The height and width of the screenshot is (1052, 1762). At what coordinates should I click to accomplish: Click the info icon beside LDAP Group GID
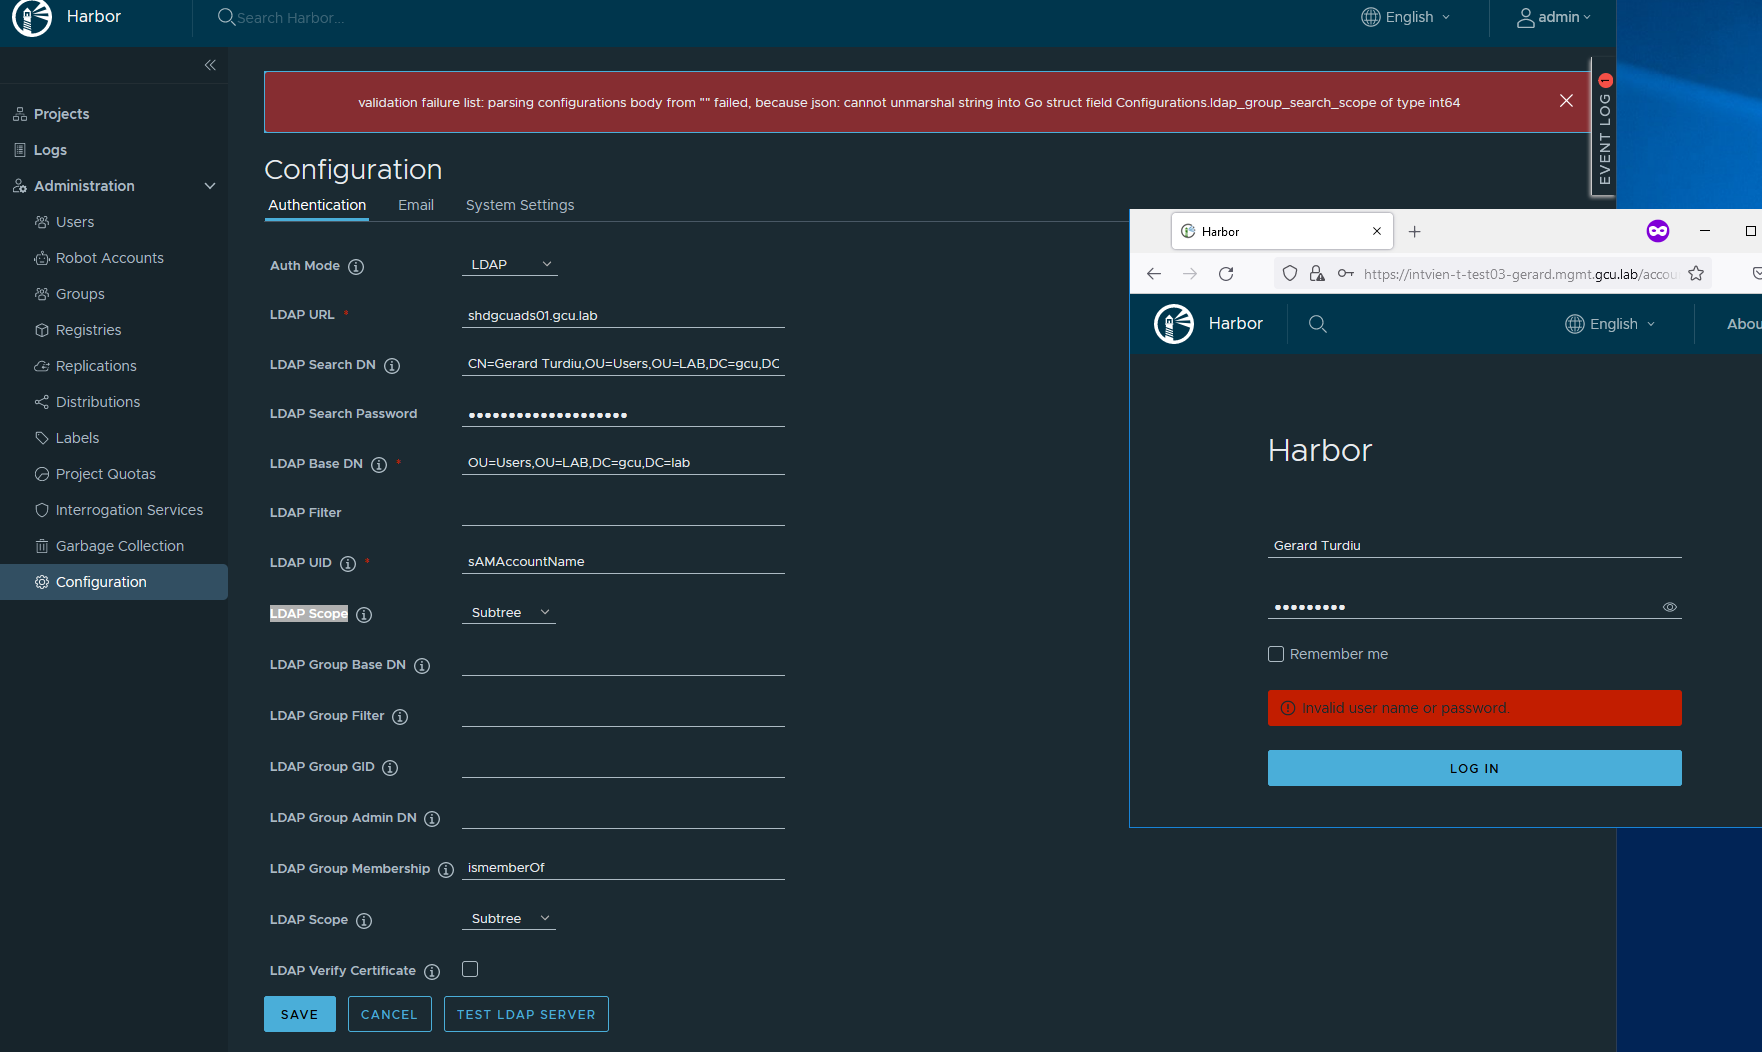(x=390, y=768)
